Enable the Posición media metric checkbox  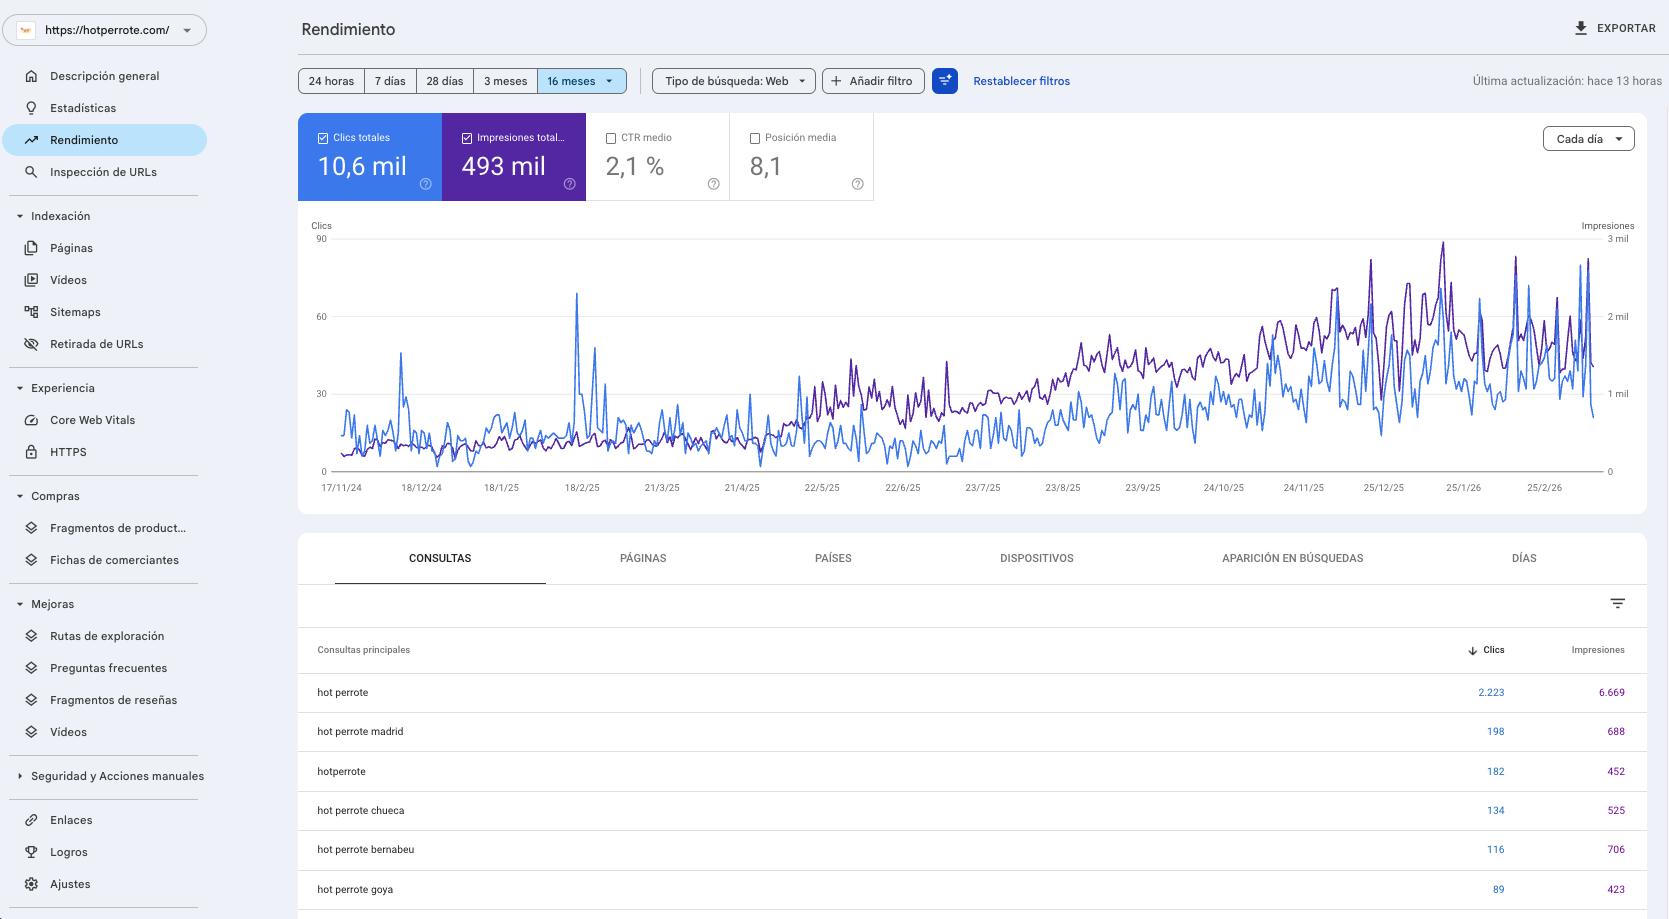point(755,137)
